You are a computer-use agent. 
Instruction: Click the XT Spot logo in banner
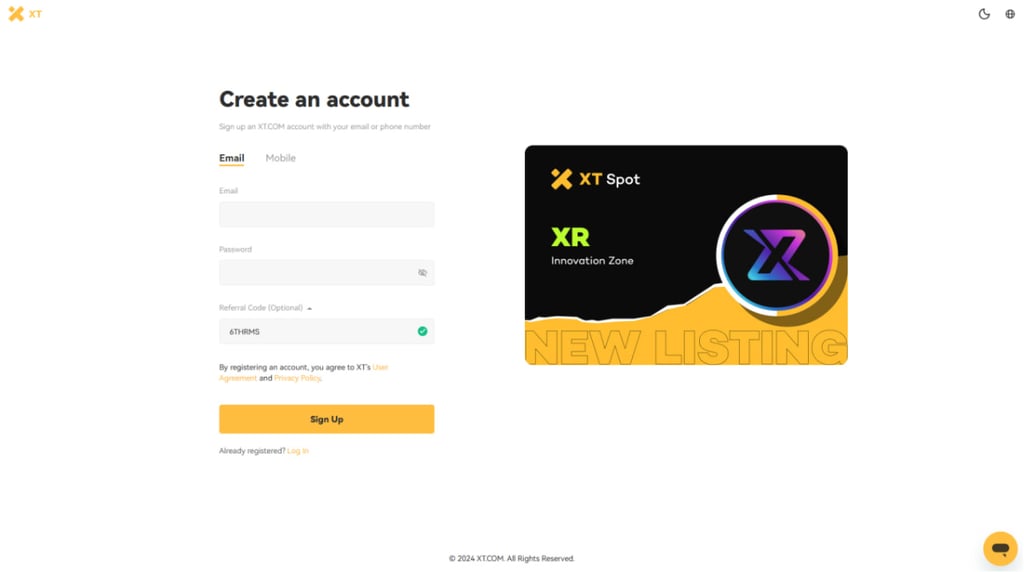pyautogui.click(x=595, y=179)
